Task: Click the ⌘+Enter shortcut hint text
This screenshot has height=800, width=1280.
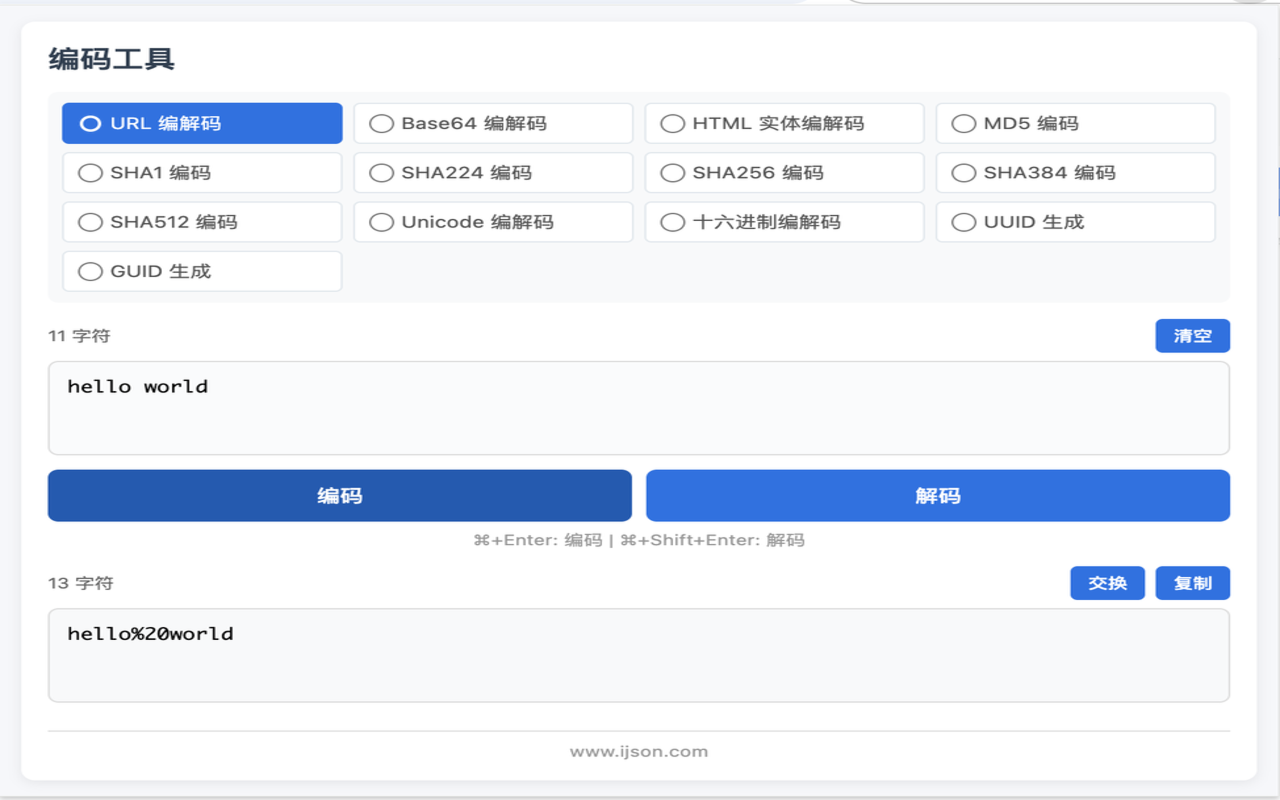Action: [639, 540]
